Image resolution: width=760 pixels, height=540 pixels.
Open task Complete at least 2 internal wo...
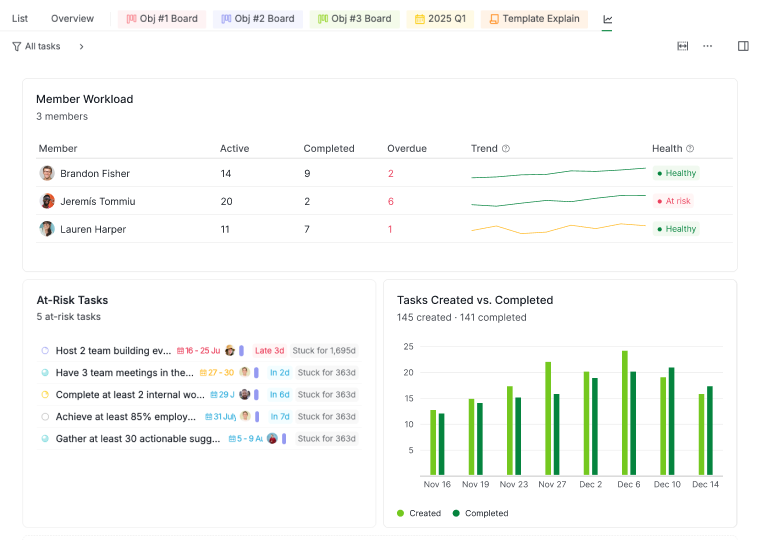(130, 395)
